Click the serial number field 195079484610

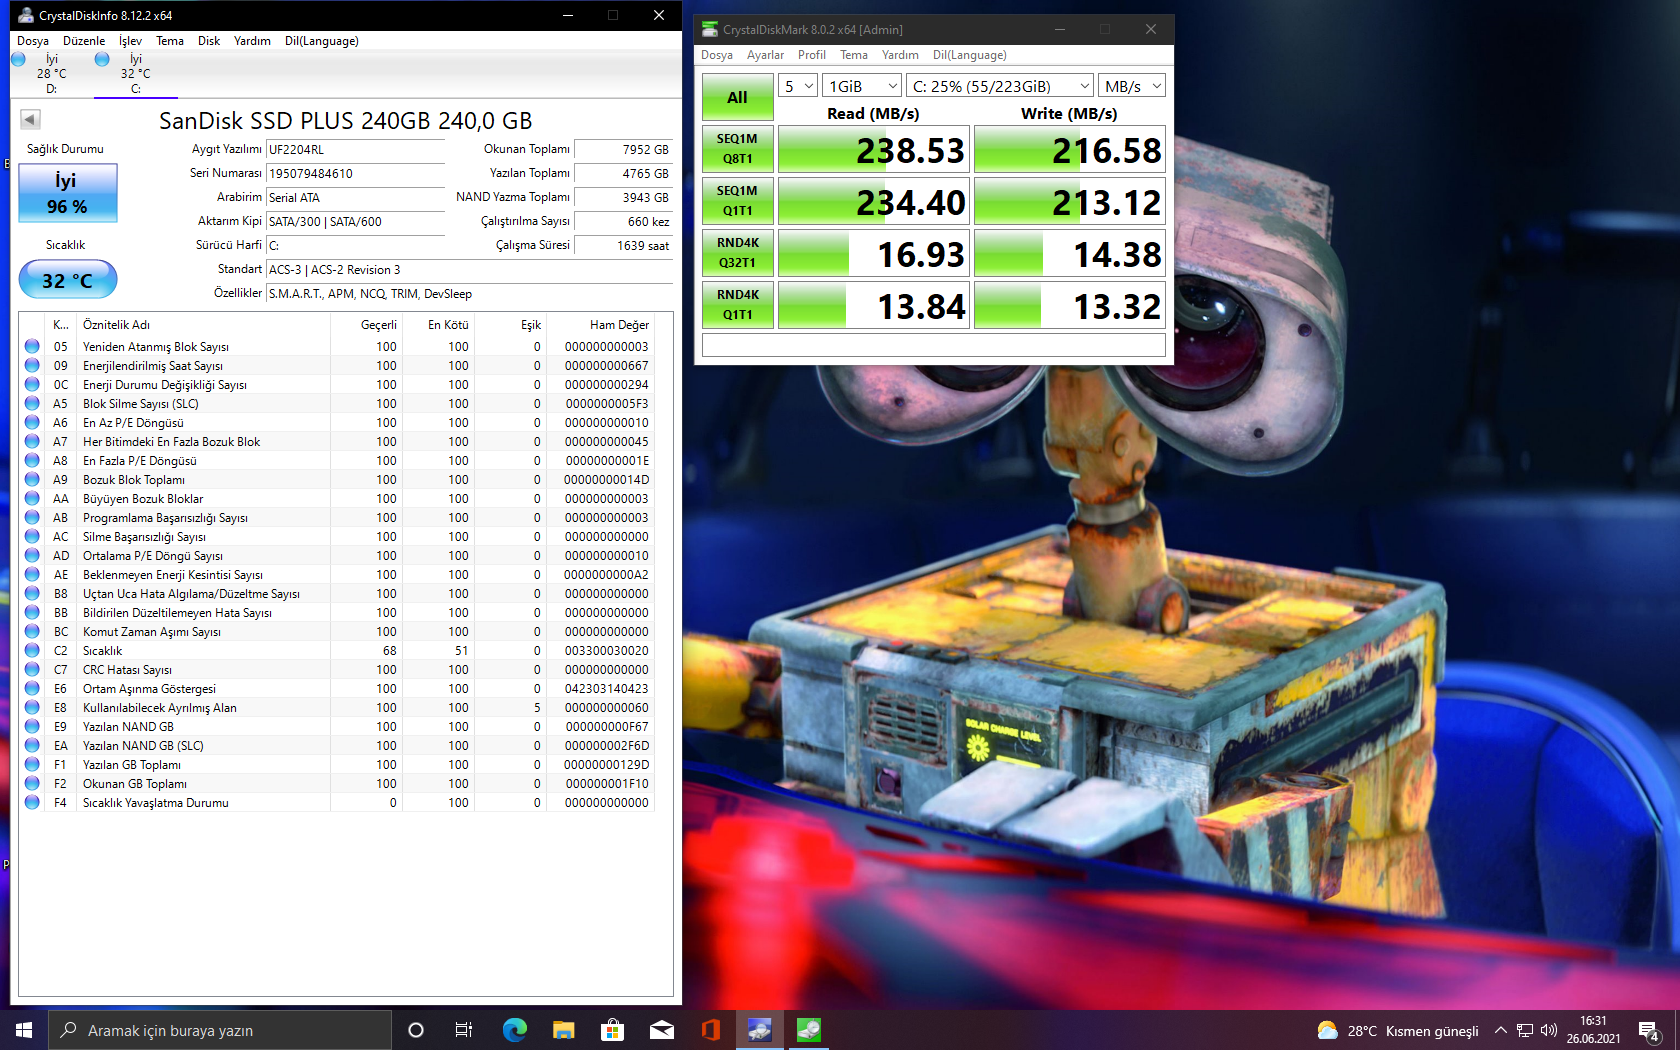pyautogui.click(x=355, y=173)
